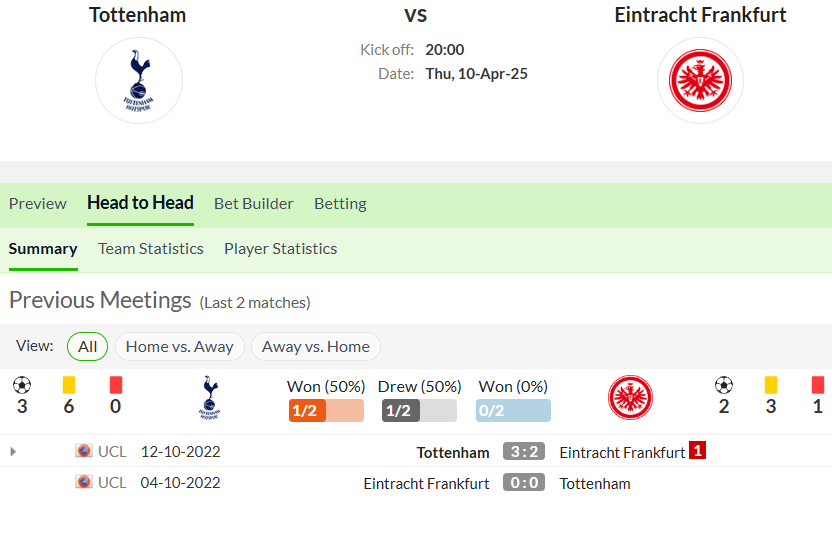832x550 pixels.
Task: Click the Tottenham Won 1/2 bar
Action: tap(326, 411)
